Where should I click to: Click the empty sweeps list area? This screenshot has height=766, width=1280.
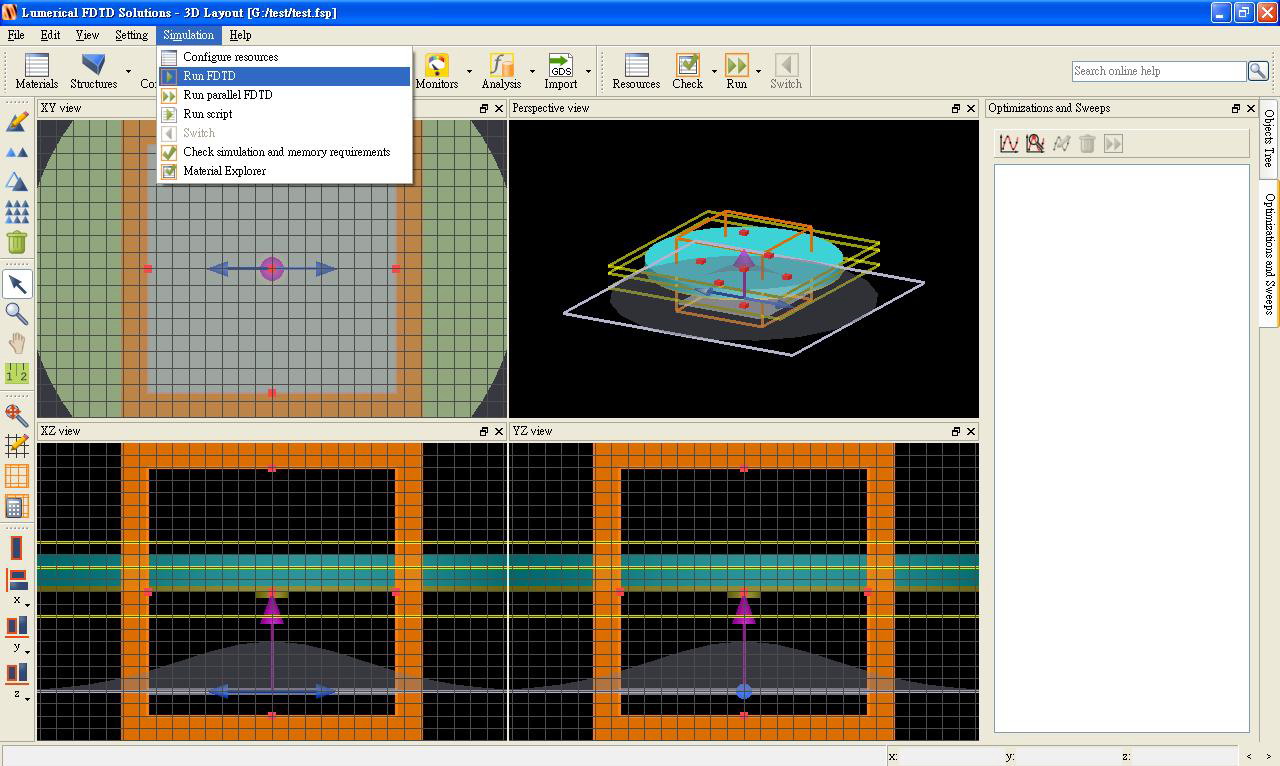pyautogui.click(x=1121, y=448)
